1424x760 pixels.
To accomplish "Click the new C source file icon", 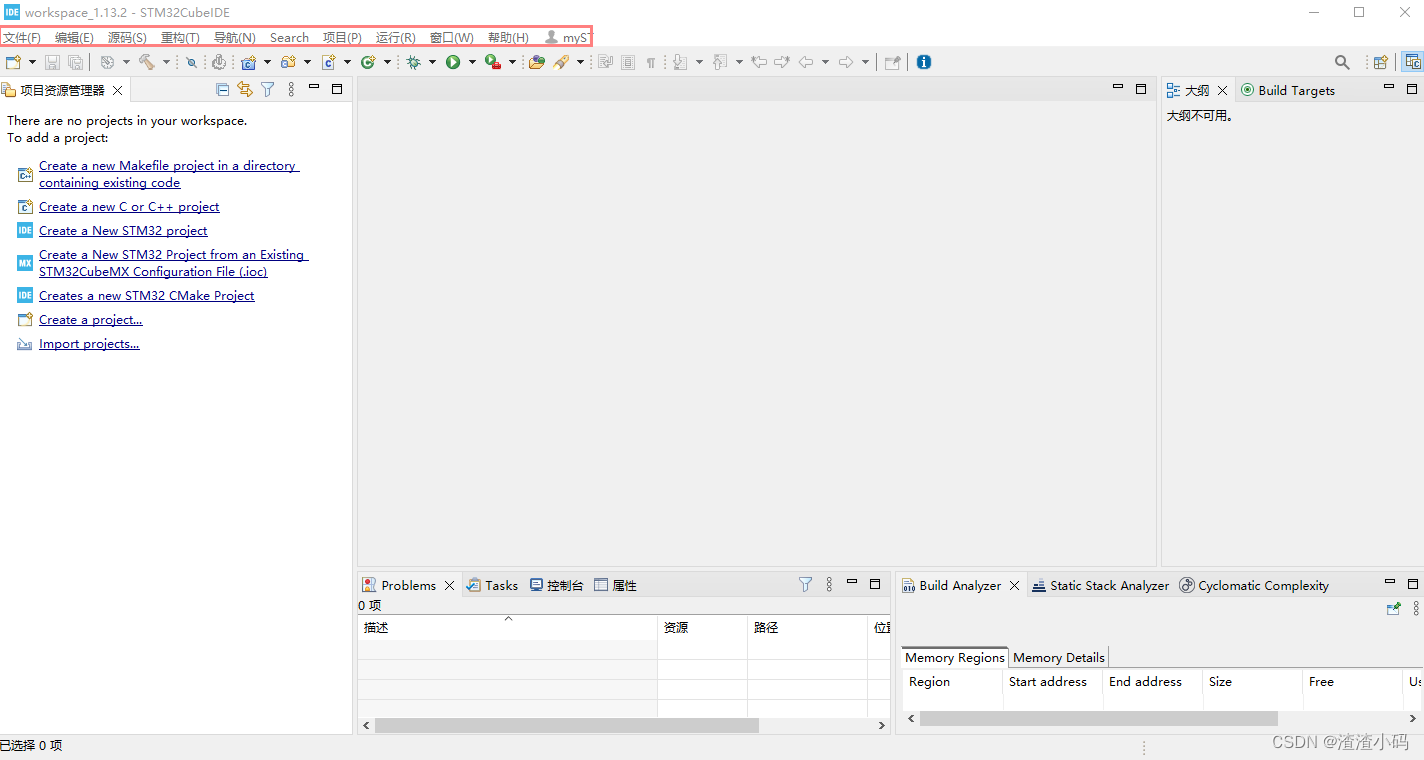I will 328,62.
